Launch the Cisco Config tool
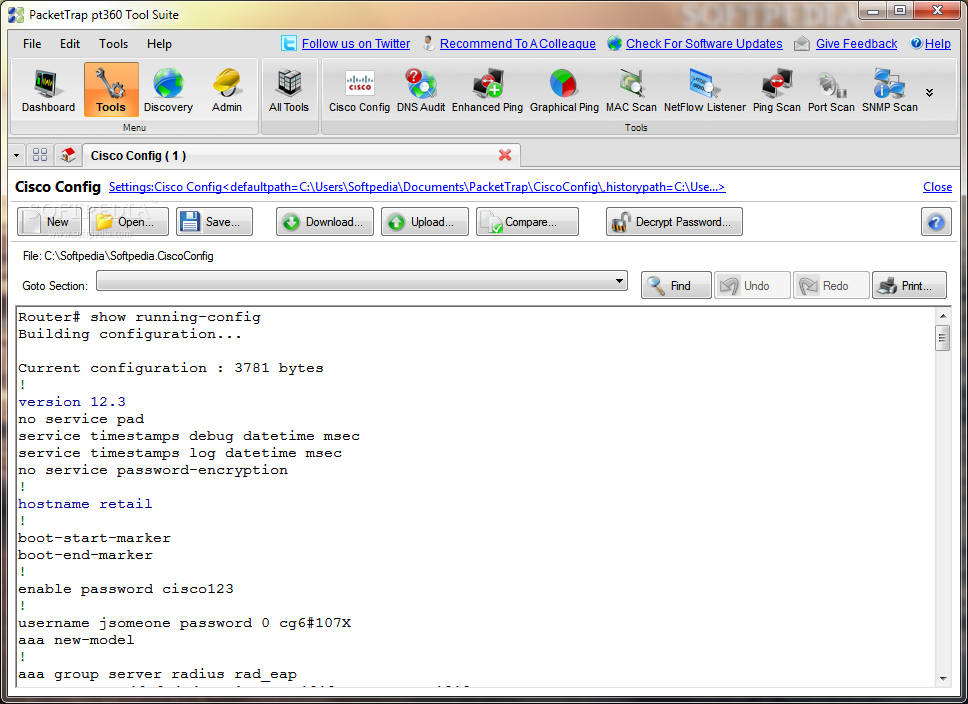The width and height of the screenshot is (968, 704). (359, 90)
